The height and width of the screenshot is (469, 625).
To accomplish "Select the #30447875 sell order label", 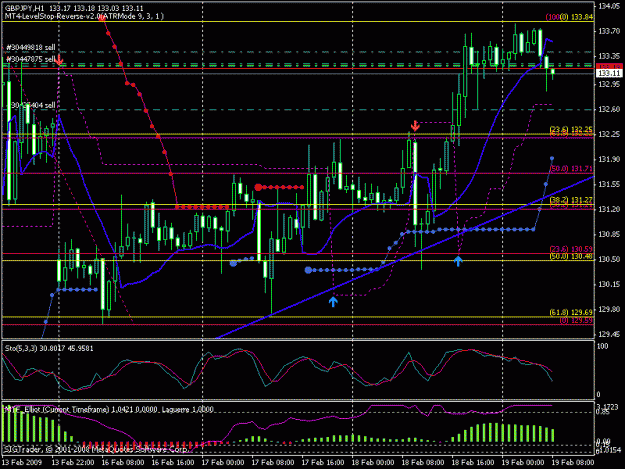I will pos(31,59).
